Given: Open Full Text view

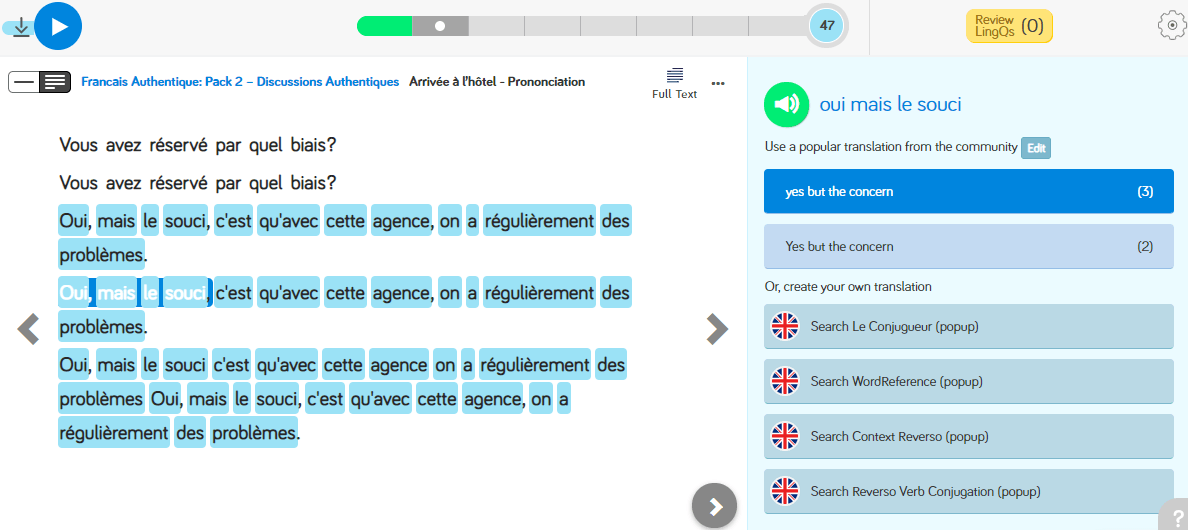Looking at the screenshot, I should [674, 83].
